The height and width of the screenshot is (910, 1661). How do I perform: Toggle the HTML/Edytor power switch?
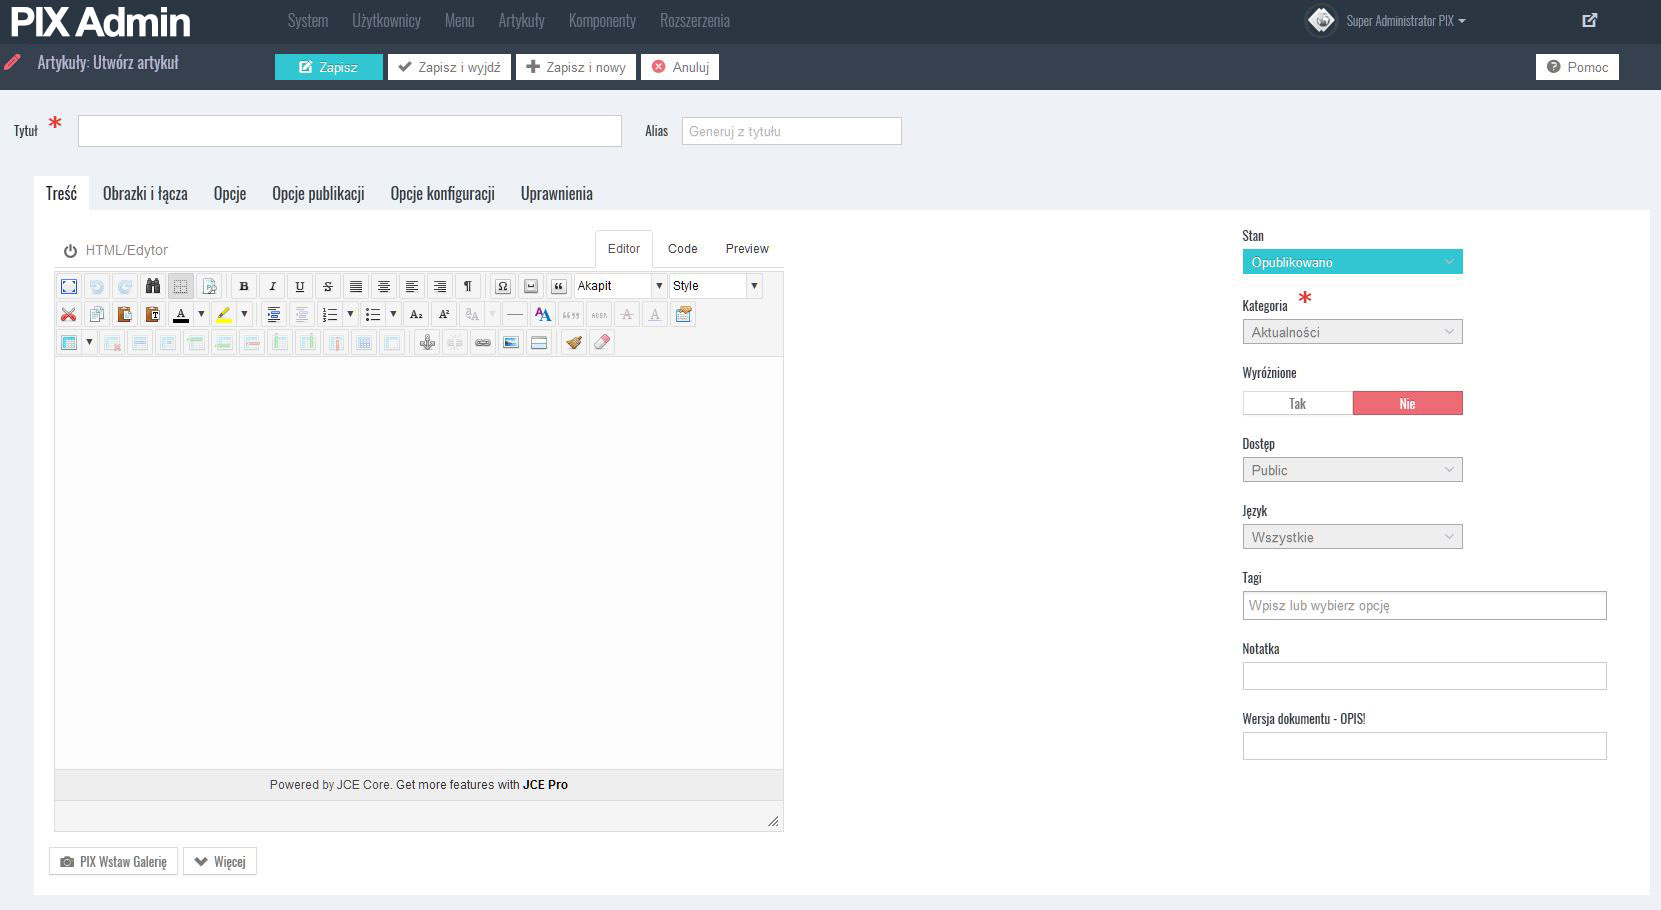click(x=70, y=251)
